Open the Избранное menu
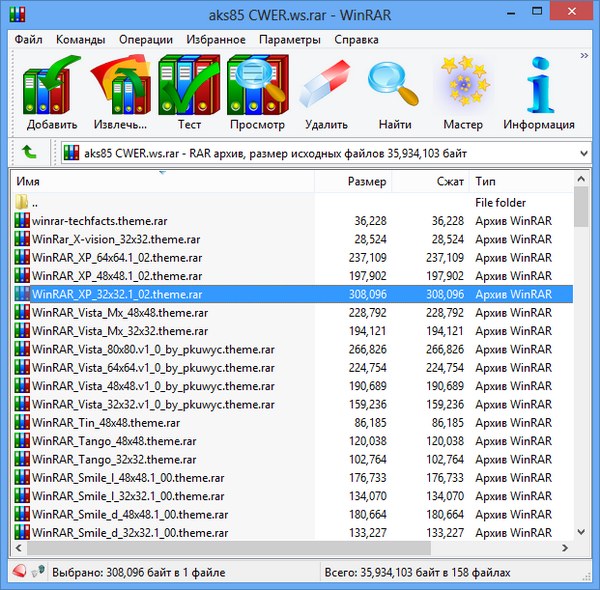 pyautogui.click(x=215, y=40)
